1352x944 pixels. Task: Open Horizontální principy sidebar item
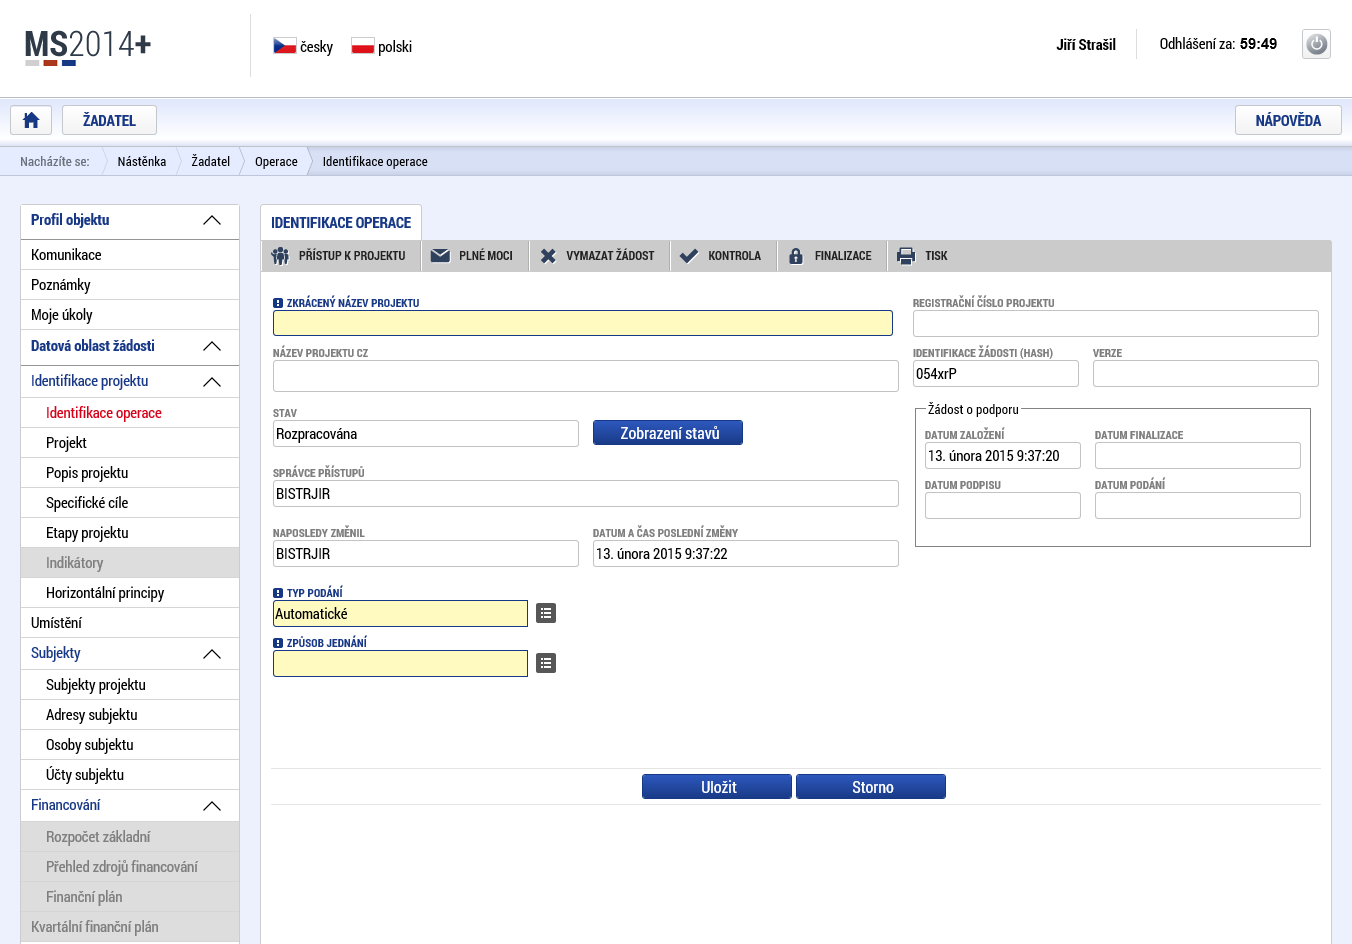tap(130, 593)
